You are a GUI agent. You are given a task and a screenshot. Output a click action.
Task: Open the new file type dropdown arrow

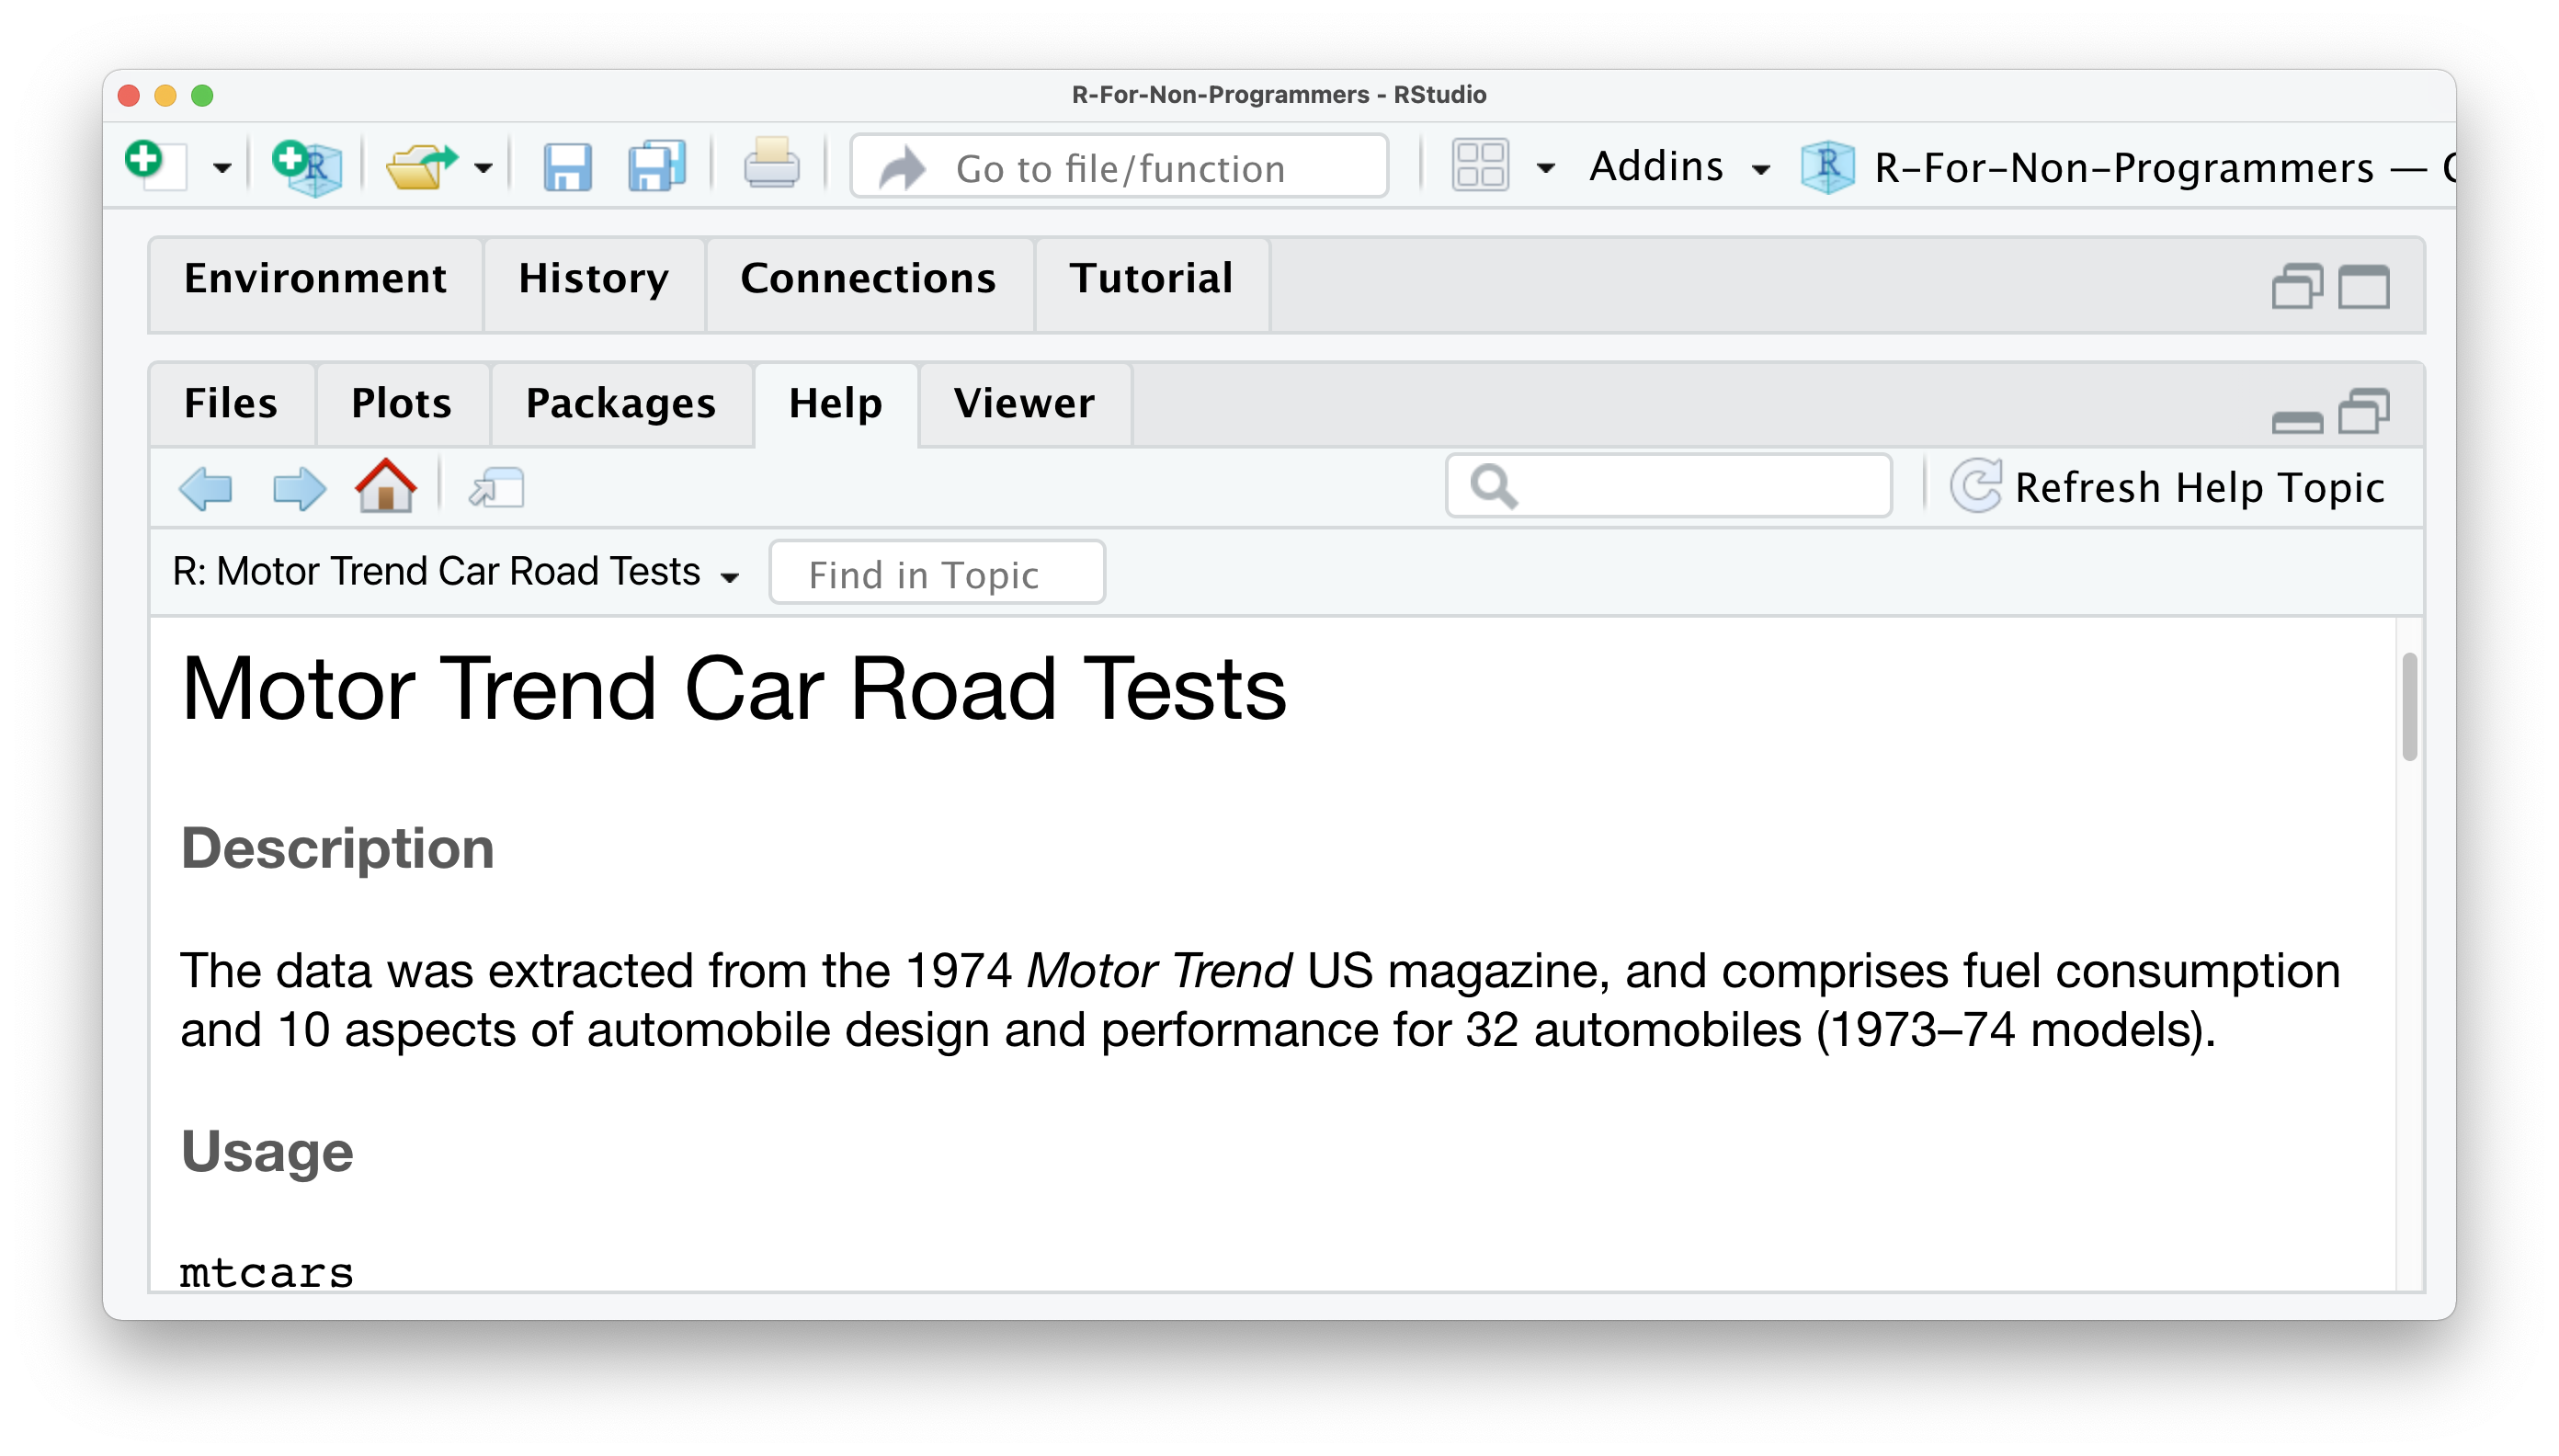click(x=222, y=167)
